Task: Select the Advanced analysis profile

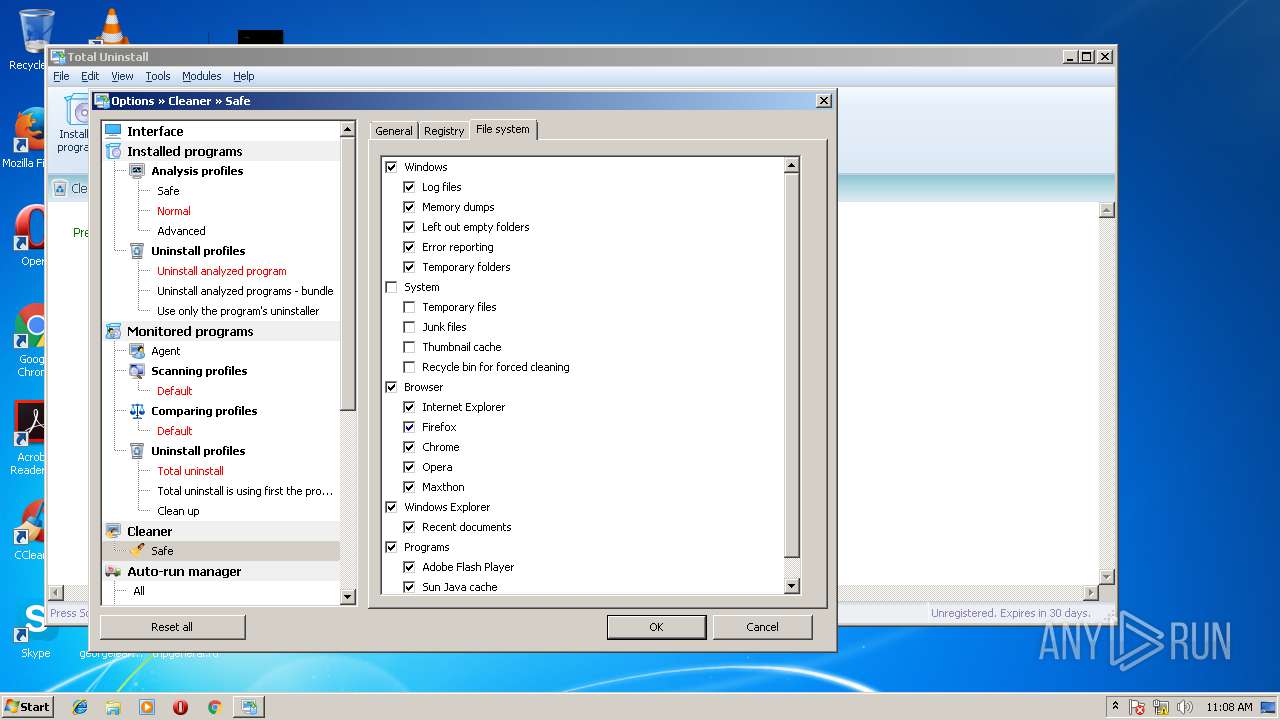Action: (181, 231)
